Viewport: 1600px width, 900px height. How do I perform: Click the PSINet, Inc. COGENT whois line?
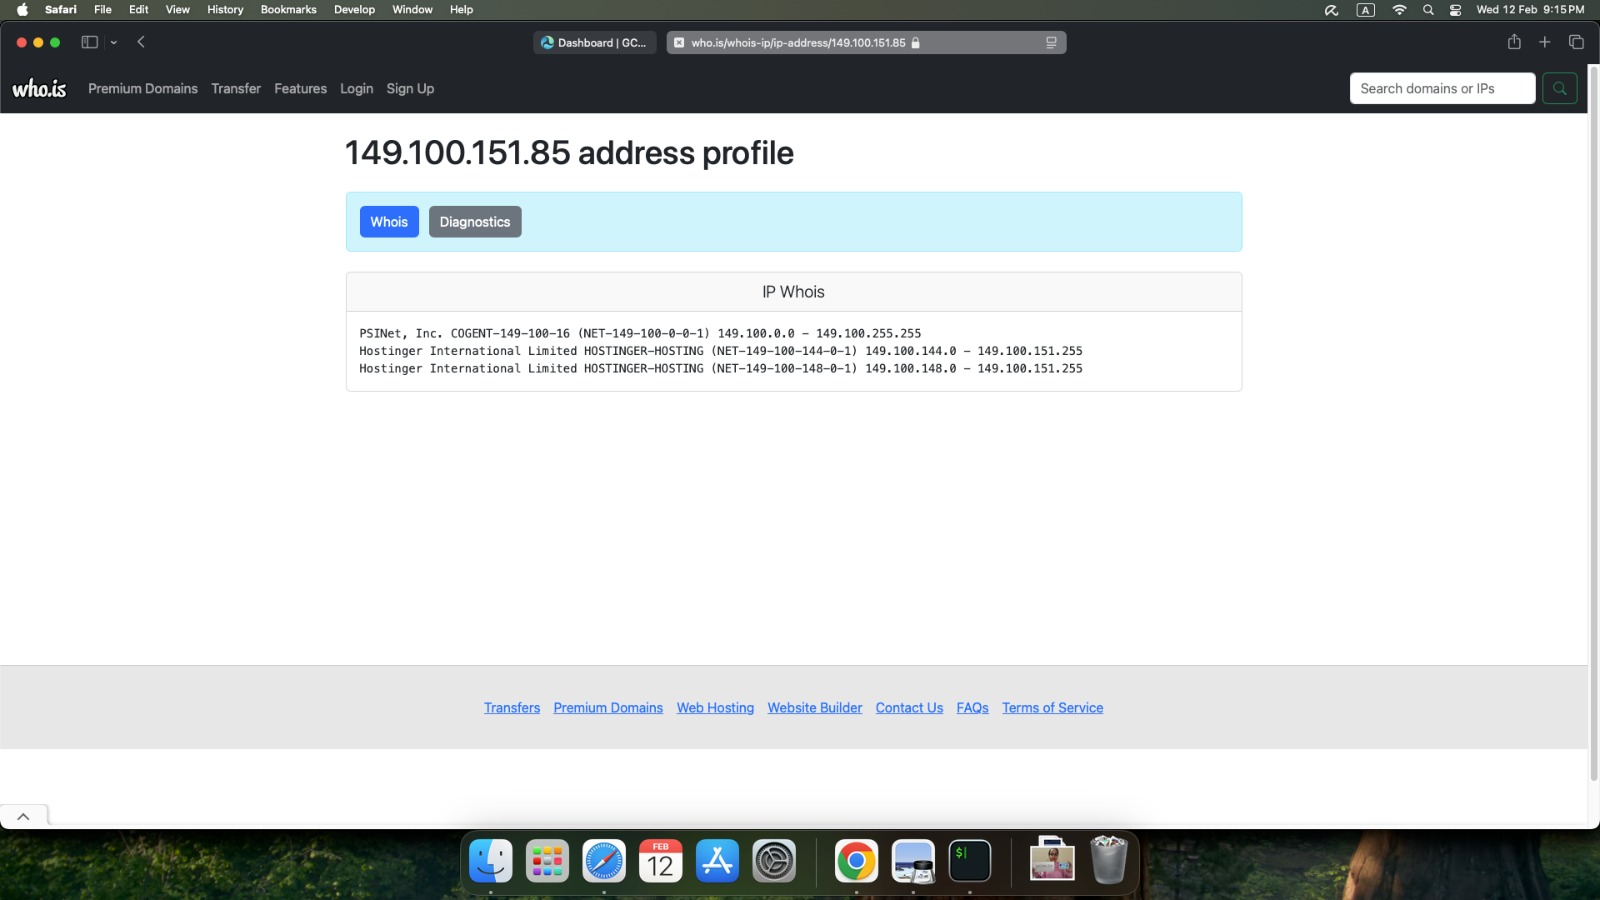pyautogui.click(x=640, y=333)
